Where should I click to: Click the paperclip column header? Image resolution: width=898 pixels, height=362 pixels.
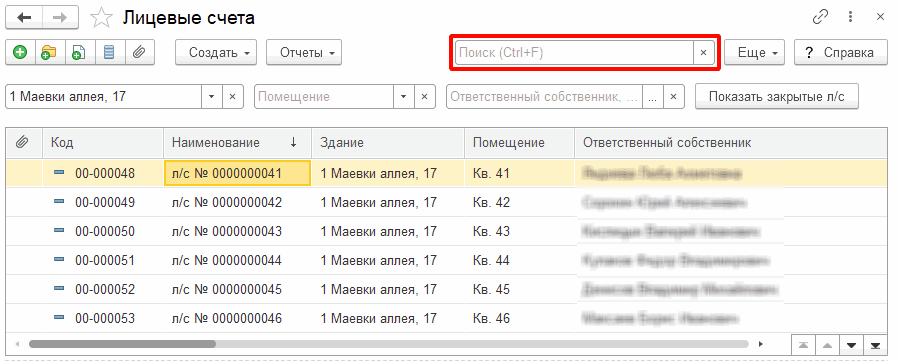24,143
